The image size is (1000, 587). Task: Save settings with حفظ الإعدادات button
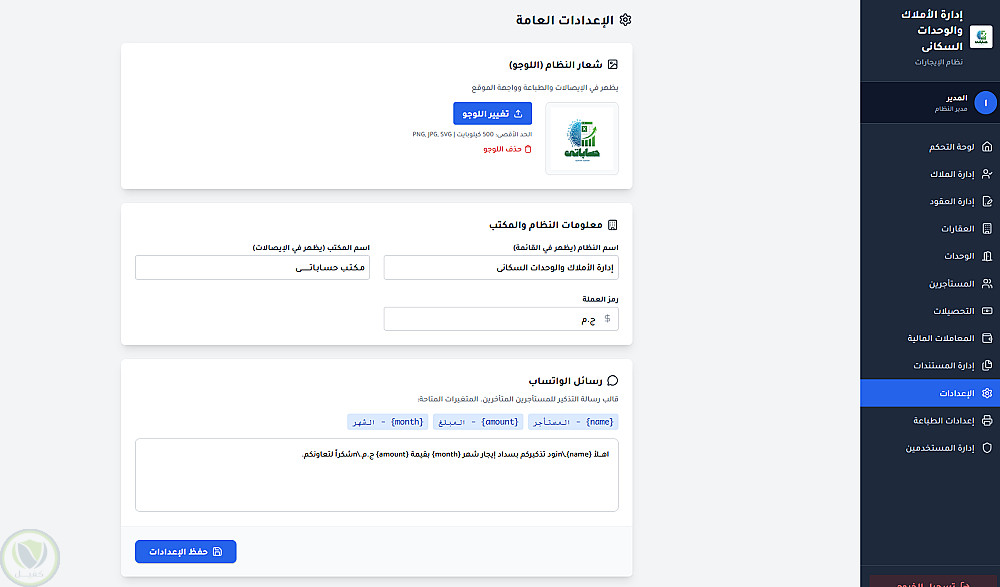[186, 551]
